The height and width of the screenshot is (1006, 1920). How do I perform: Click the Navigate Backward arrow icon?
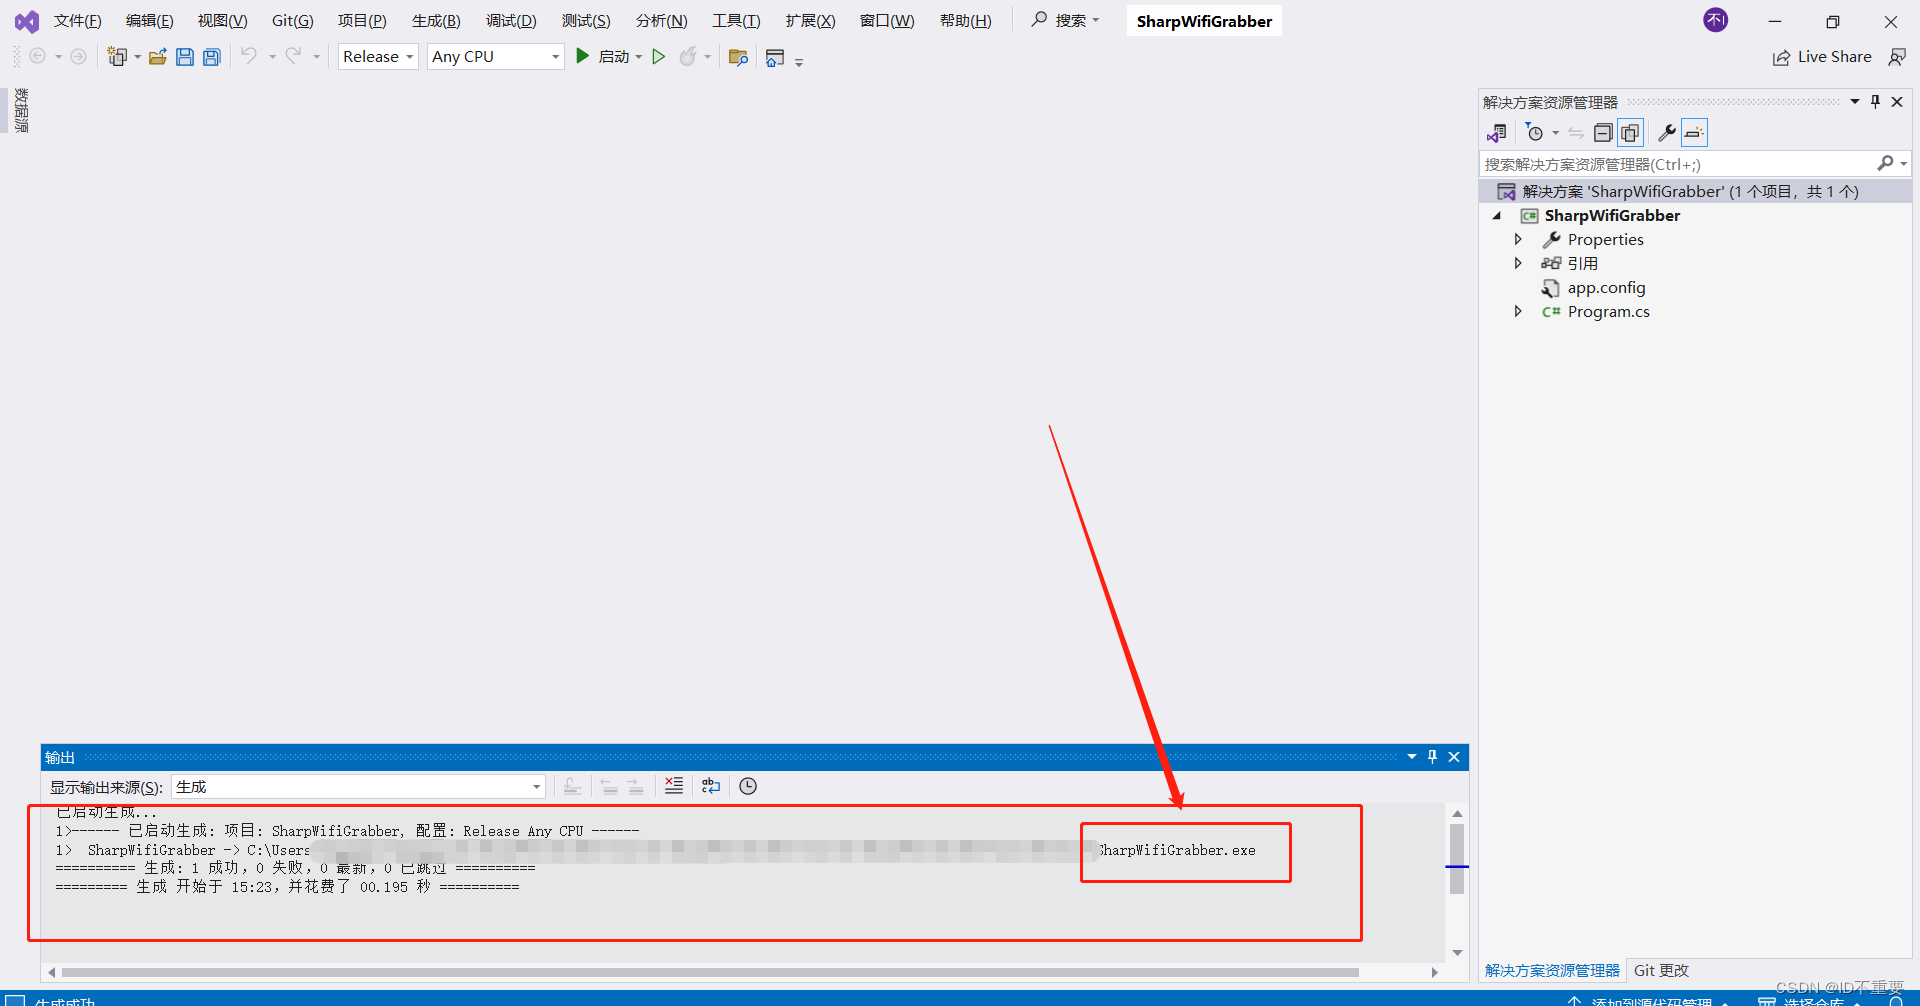point(37,56)
